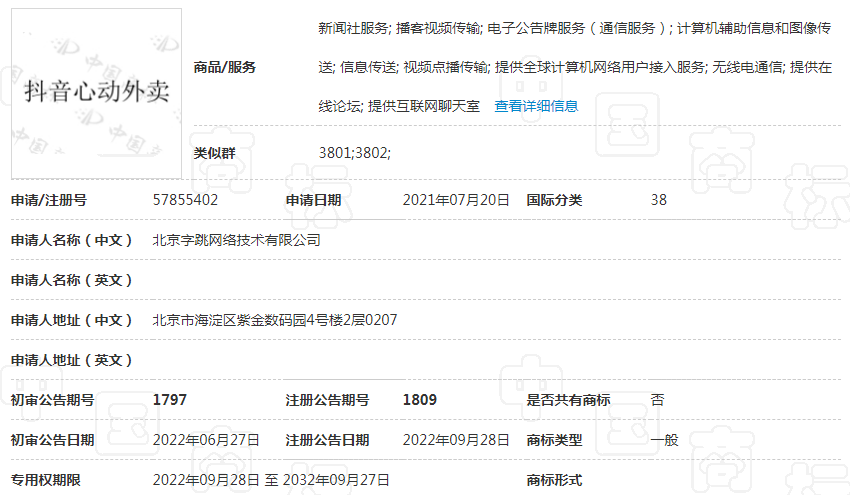Image resolution: width=850 pixels, height=495 pixels.
Task: Click the 类似群 label
Action: 215,153
